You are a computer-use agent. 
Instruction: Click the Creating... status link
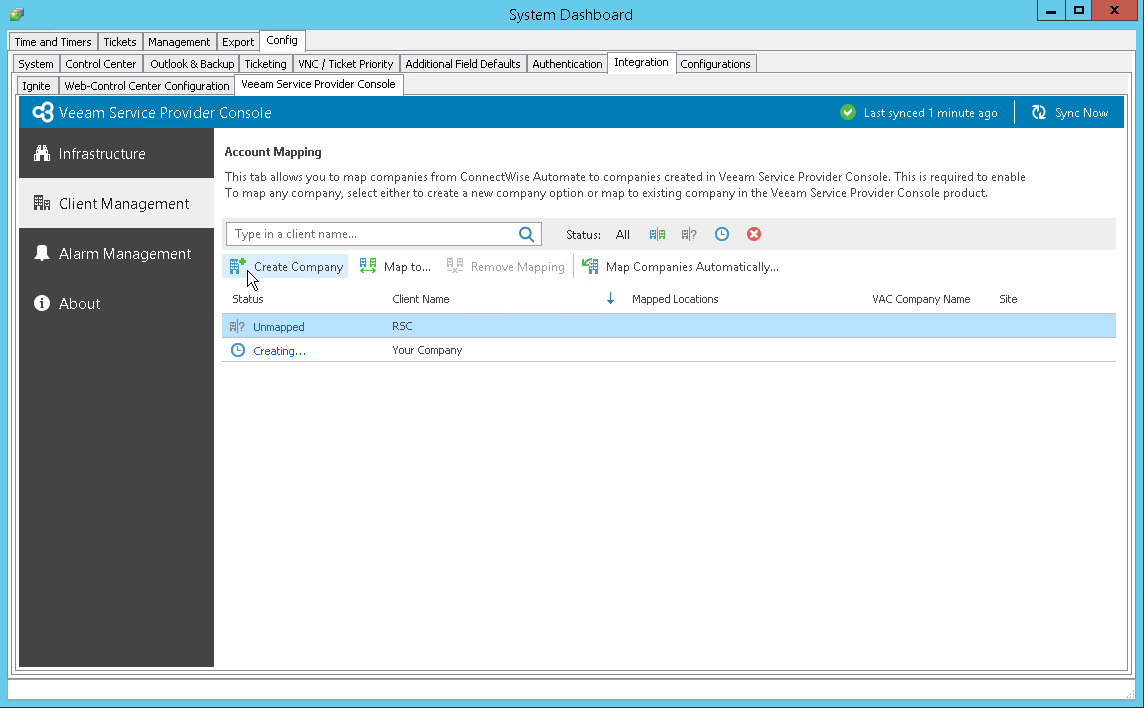(x=279, y=351)
